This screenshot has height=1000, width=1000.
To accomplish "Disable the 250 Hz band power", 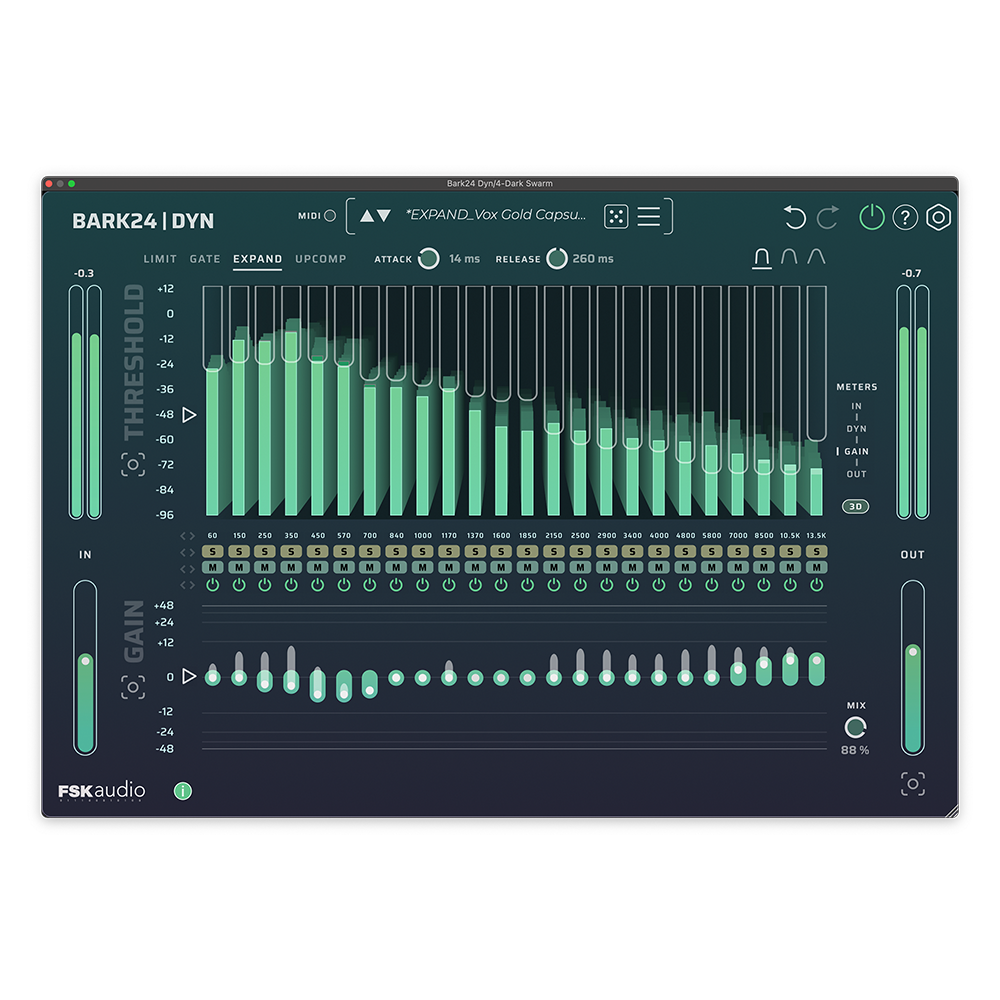I will click(265, 584).
